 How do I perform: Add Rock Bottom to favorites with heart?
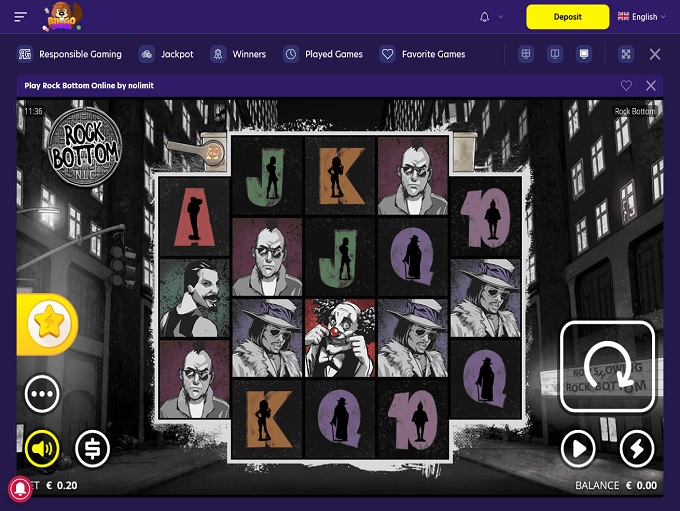click(626, 86)
